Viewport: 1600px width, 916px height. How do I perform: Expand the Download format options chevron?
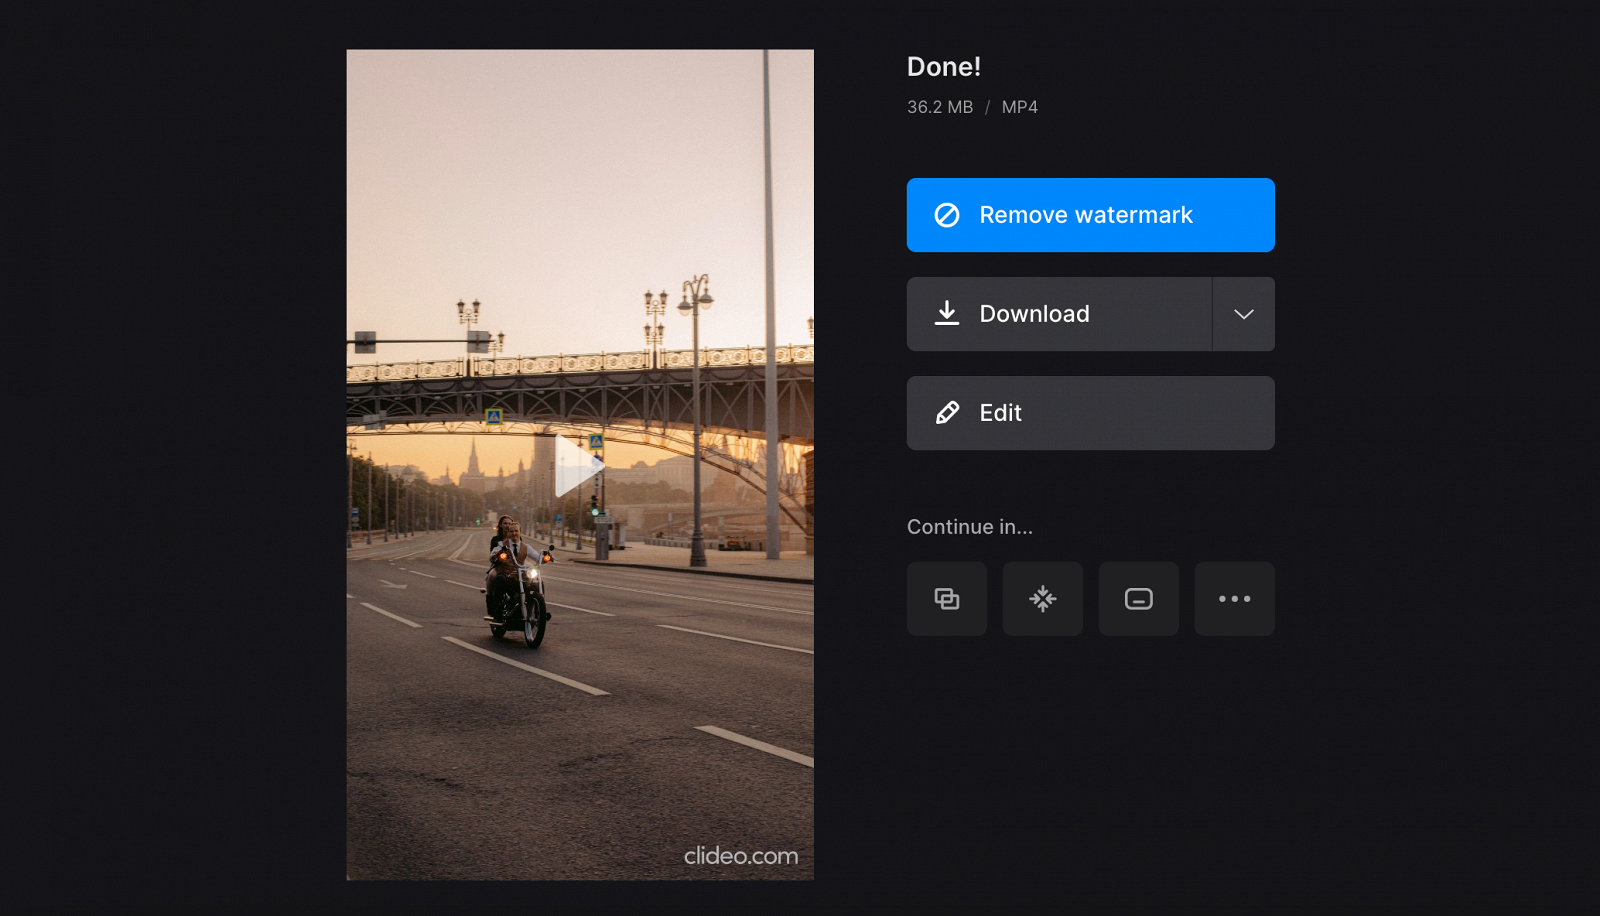pos(1243,313)
